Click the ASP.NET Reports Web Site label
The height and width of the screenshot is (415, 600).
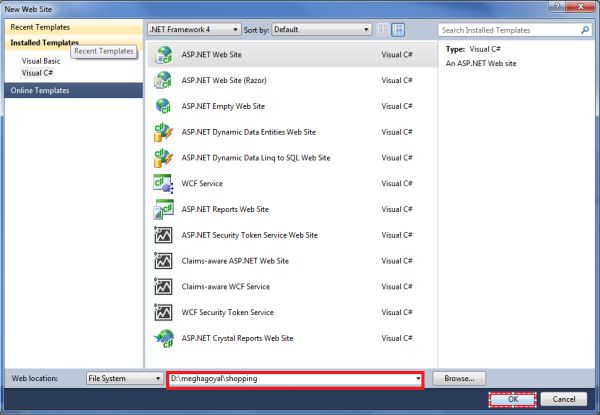(225, 209)
